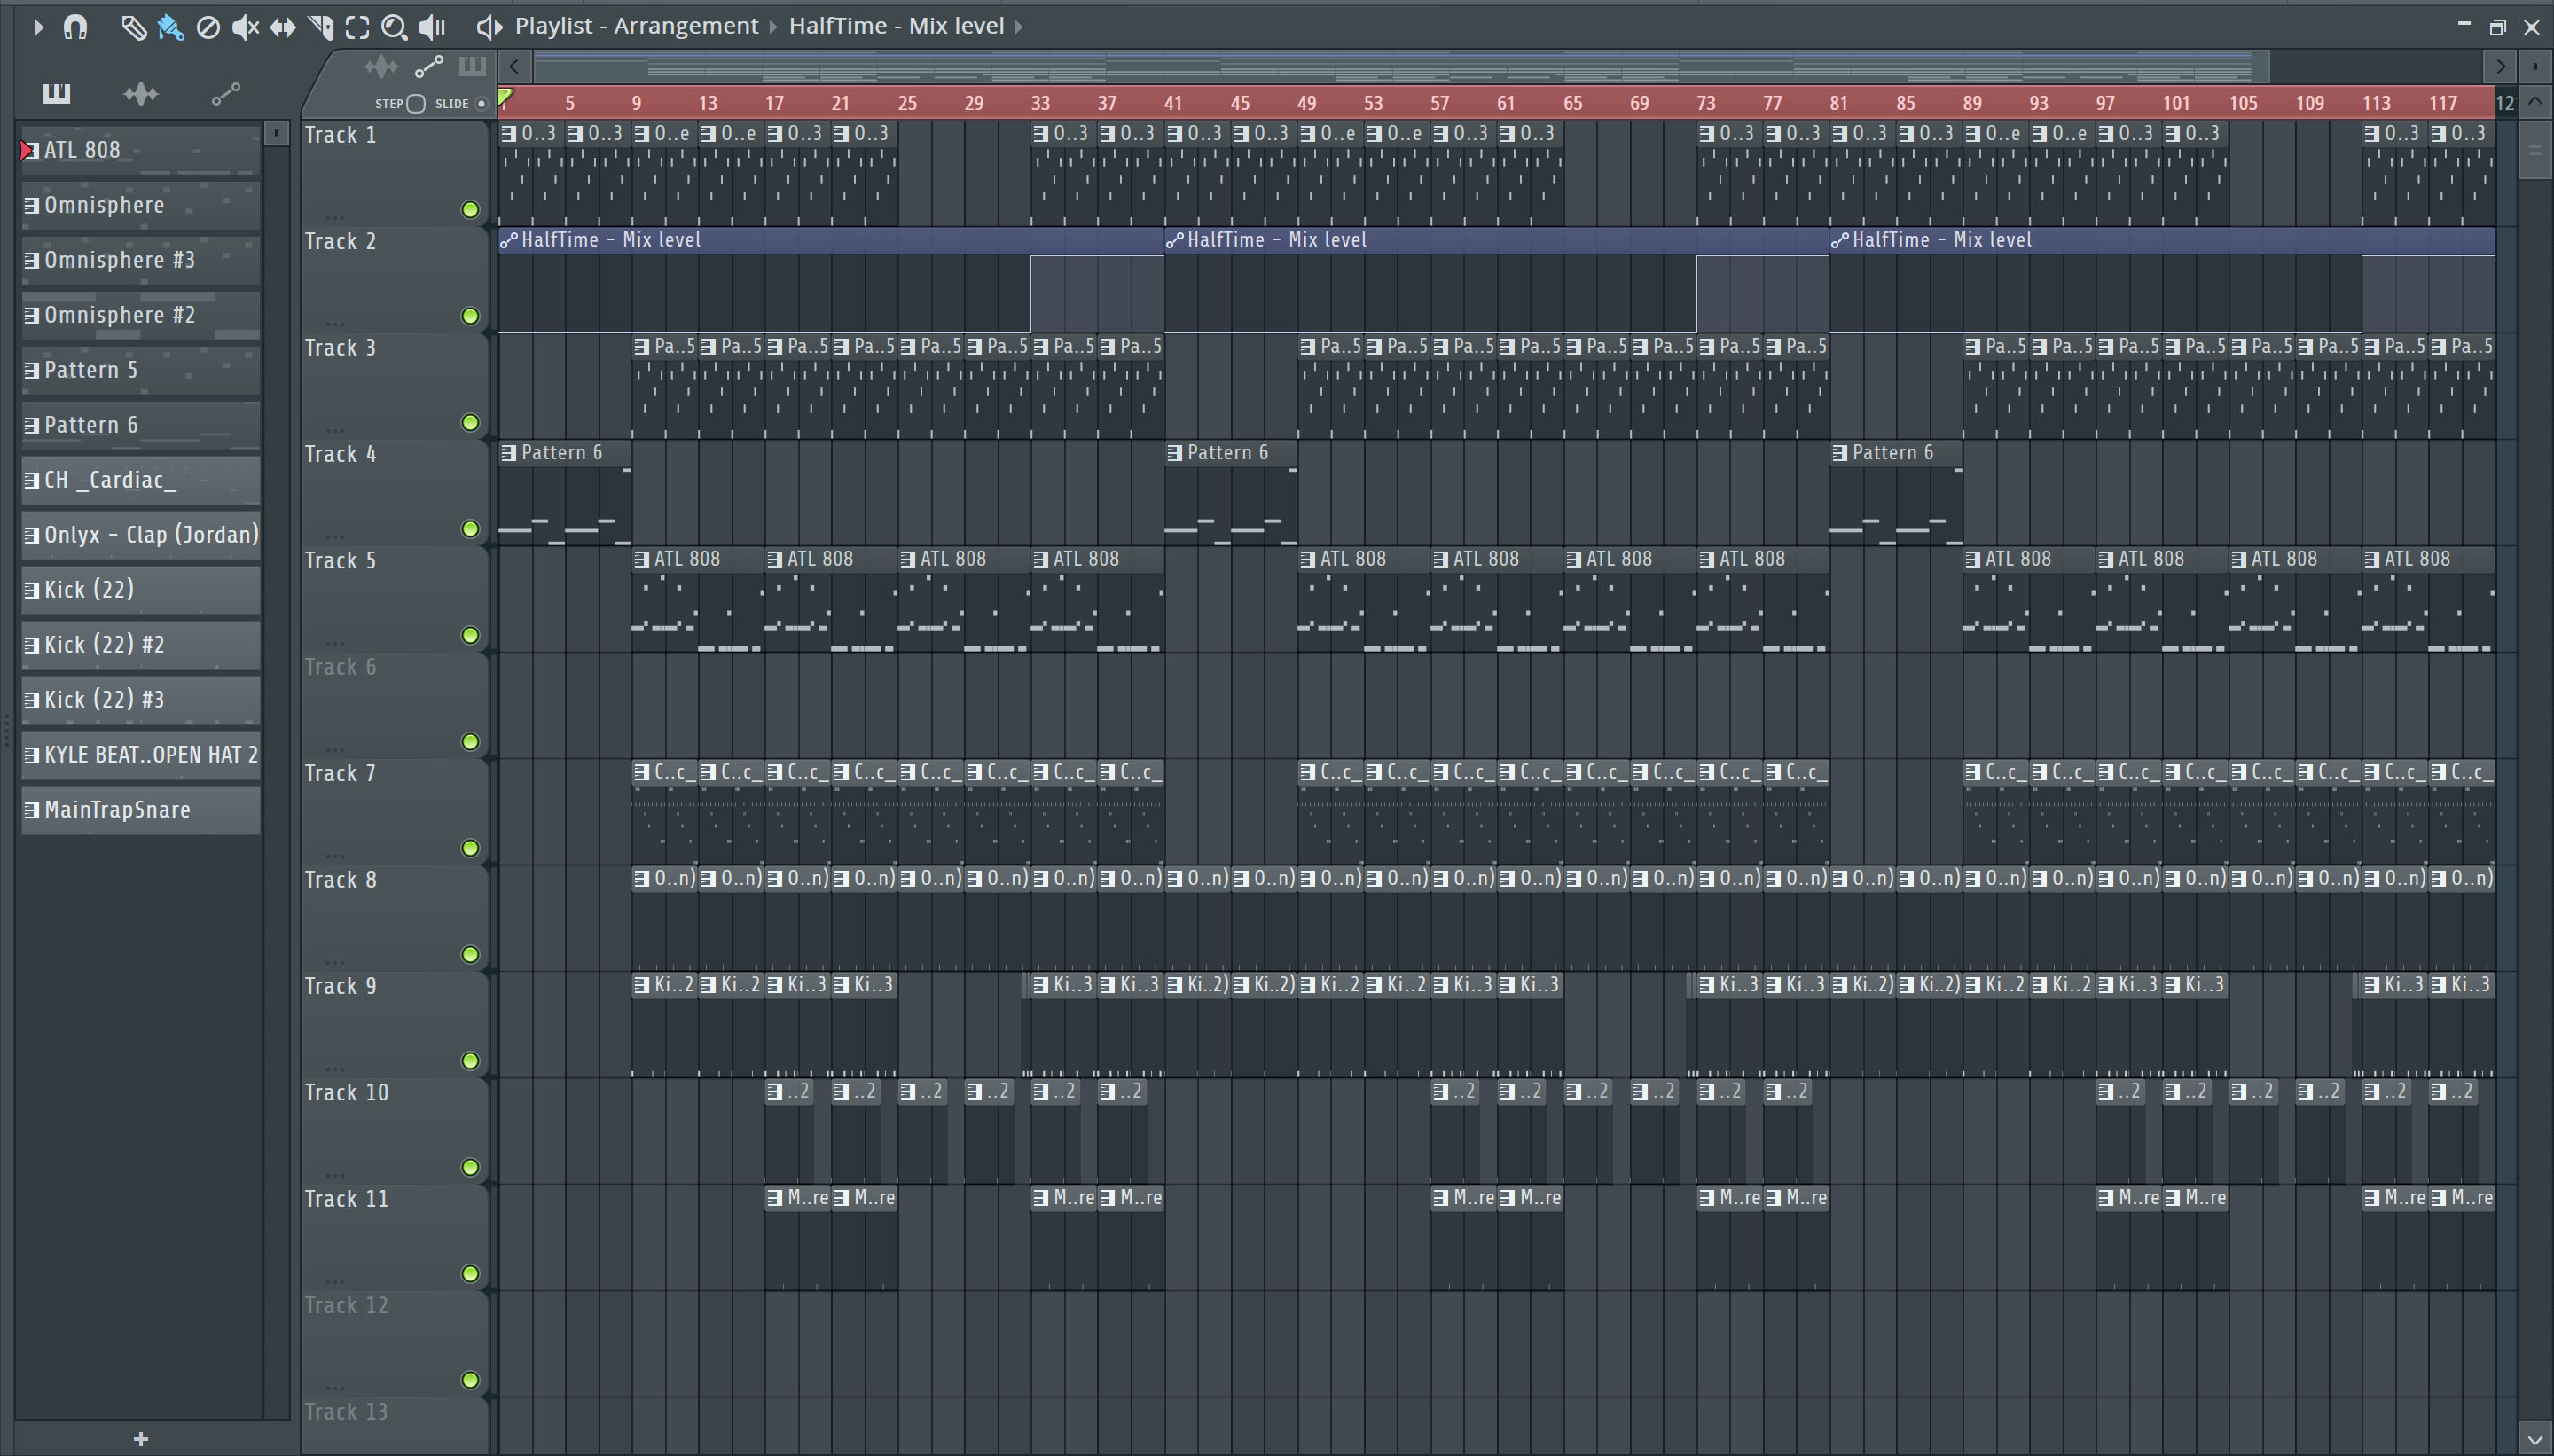Open the Playlist - Arrangement menu
Screen dimensions: 2554x1456
tap(636, 26)
